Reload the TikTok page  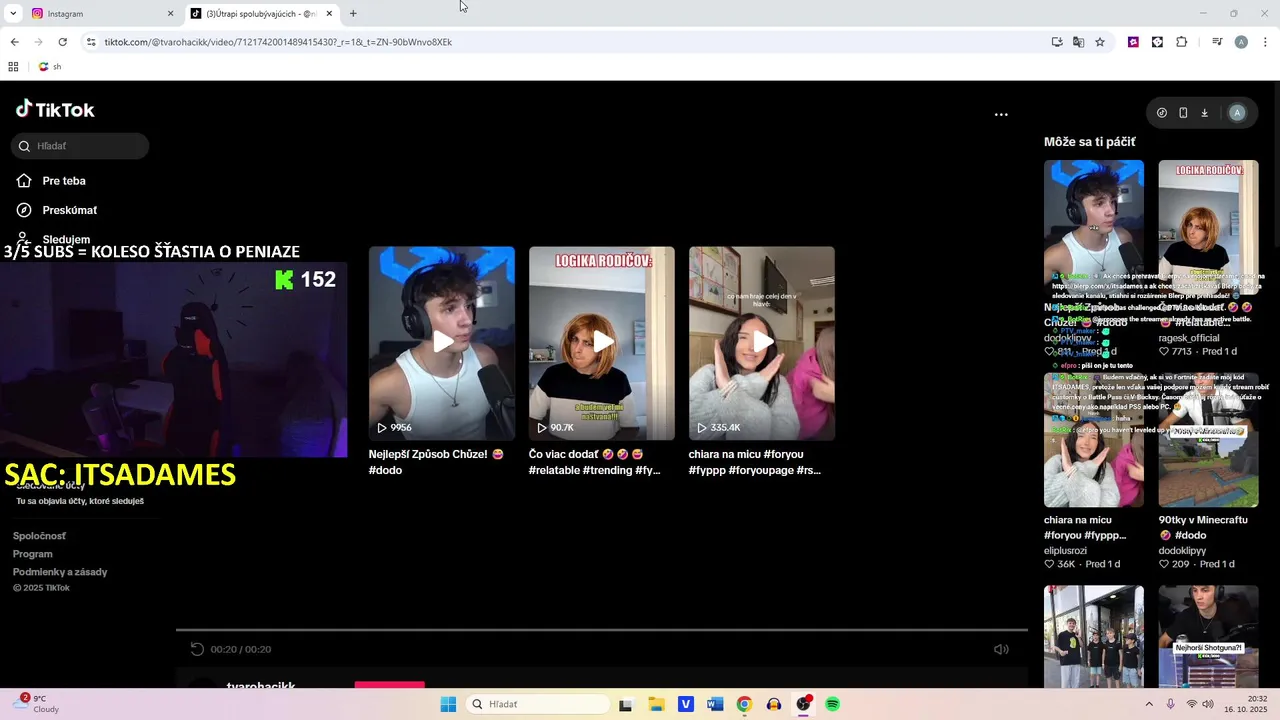point(62,42)
